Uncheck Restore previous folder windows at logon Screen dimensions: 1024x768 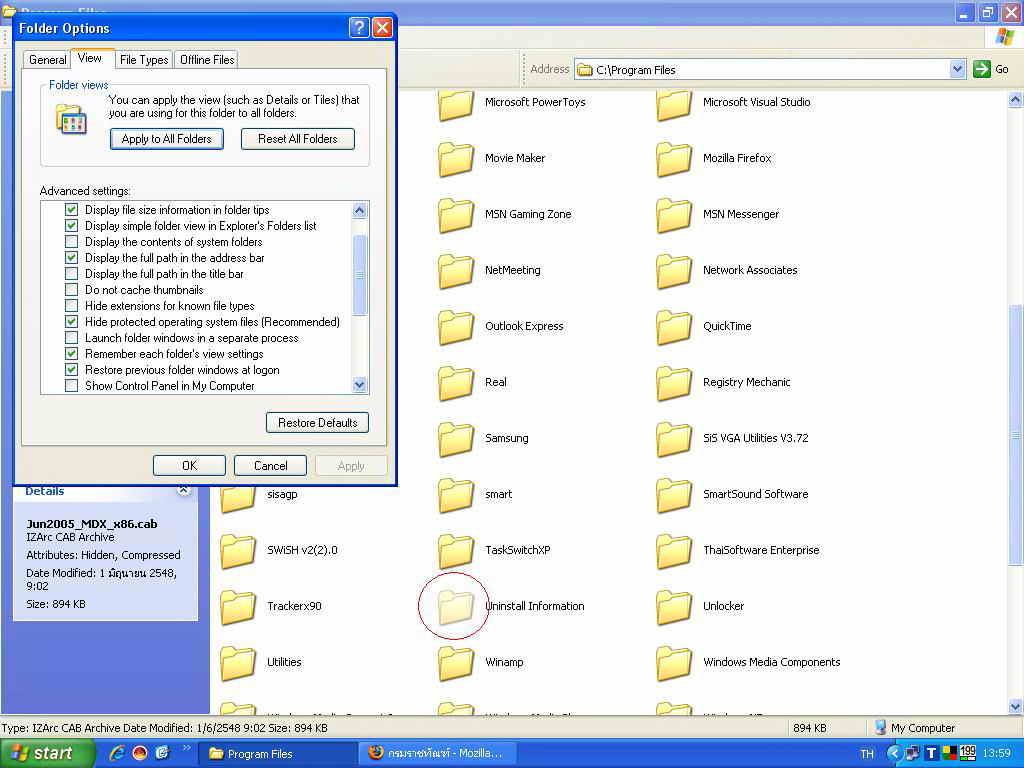tap(71, 370)
